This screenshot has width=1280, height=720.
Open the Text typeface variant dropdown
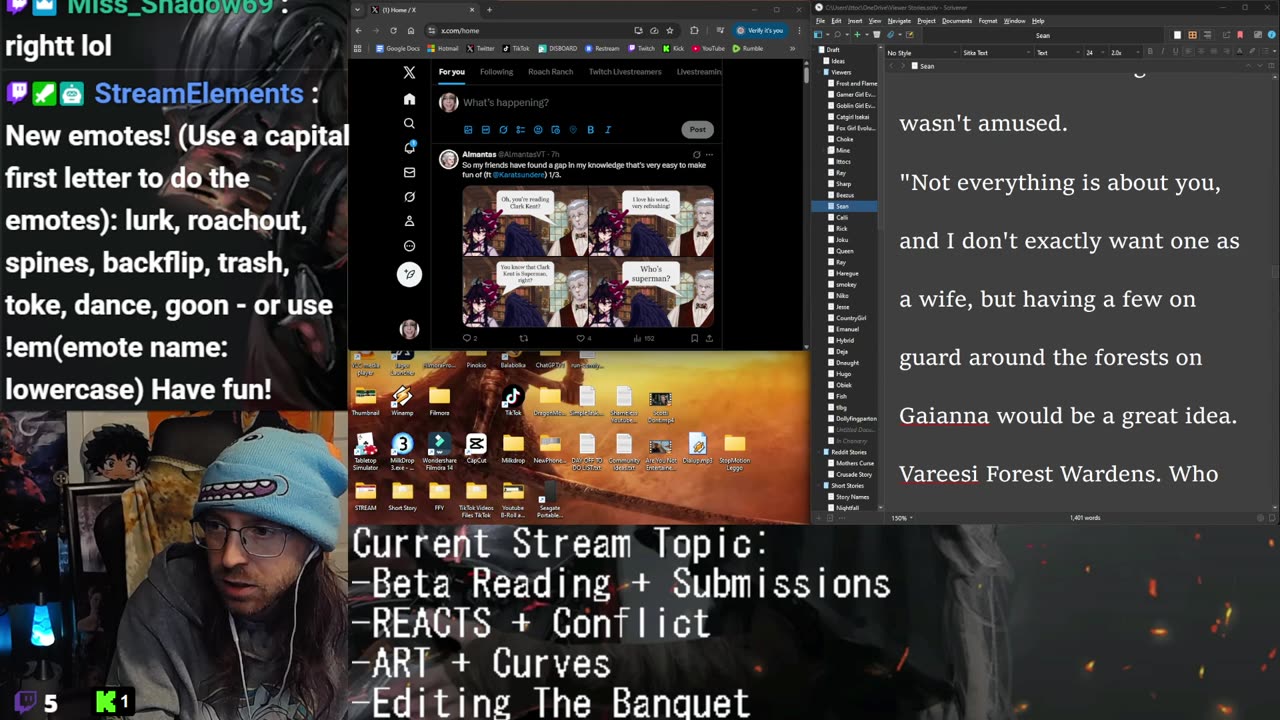(x=1057, y=53)
